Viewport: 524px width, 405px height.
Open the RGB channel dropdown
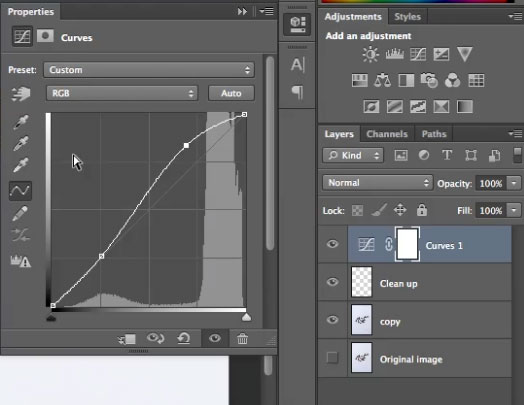tap(122, 93)
